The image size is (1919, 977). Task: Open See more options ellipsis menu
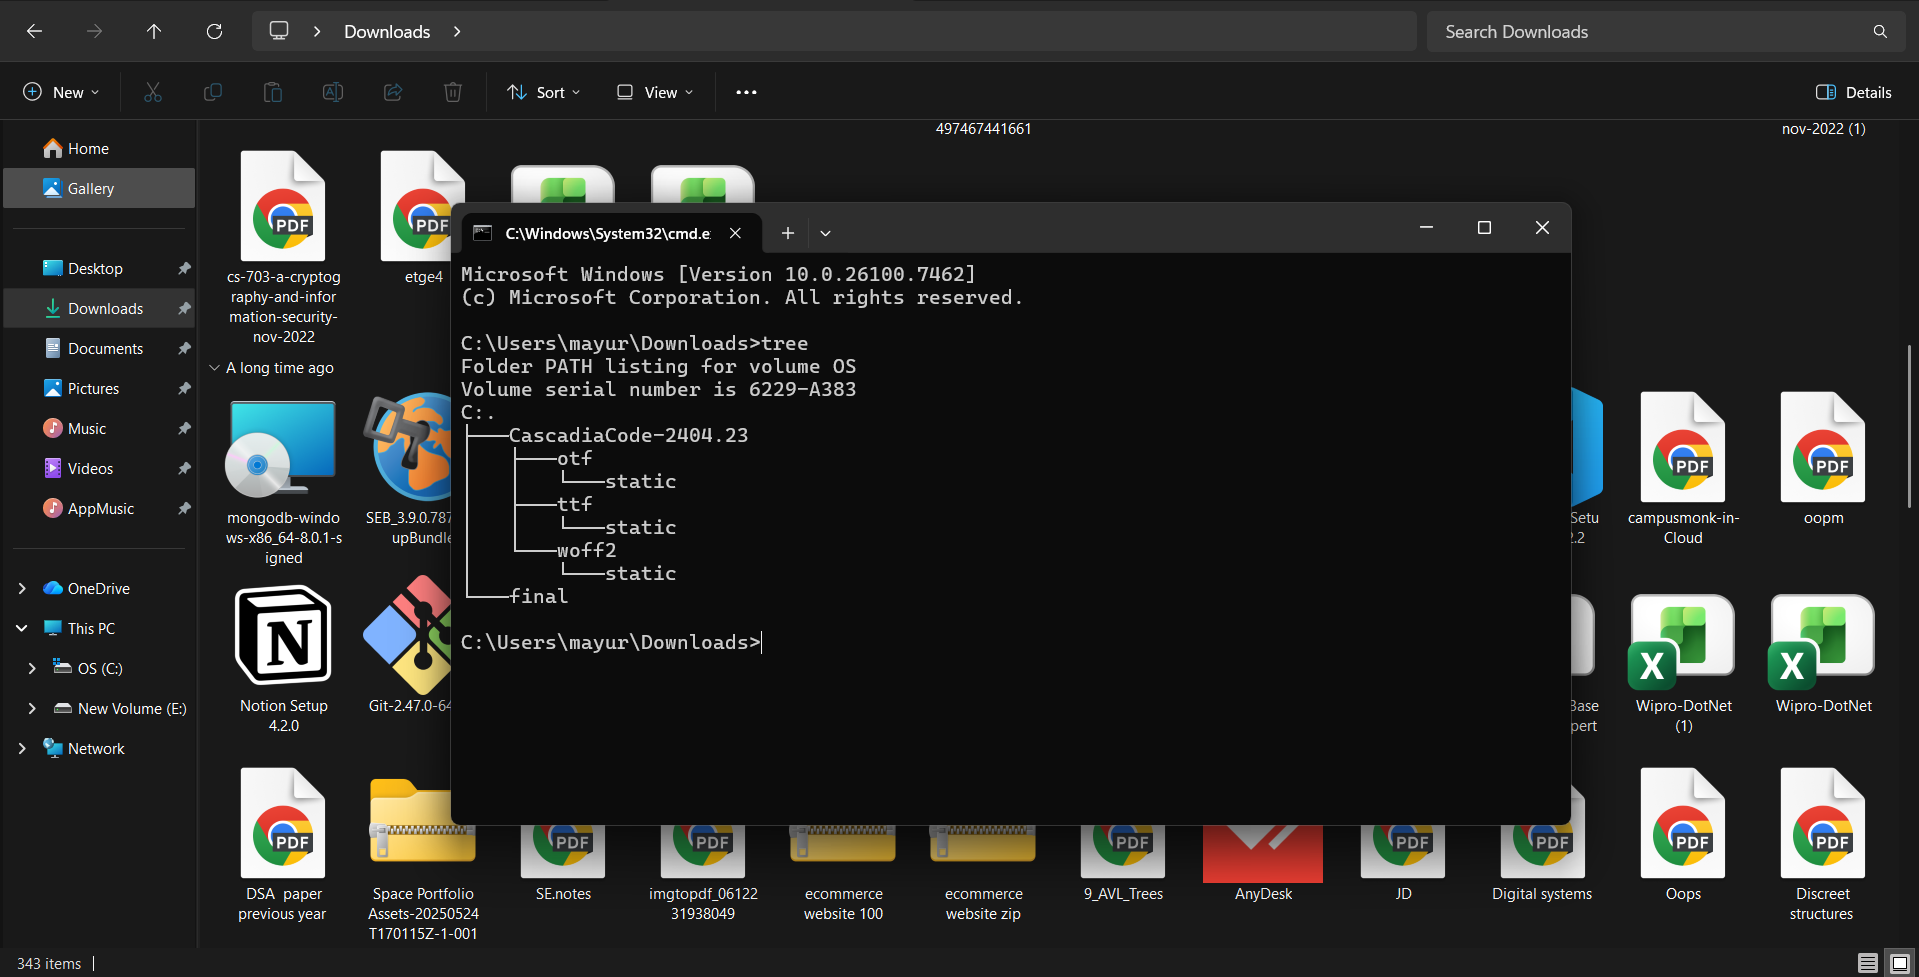746,92
